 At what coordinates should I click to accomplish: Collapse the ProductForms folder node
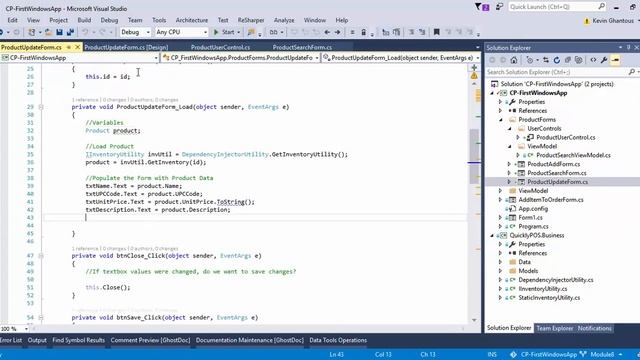point(501,120)
